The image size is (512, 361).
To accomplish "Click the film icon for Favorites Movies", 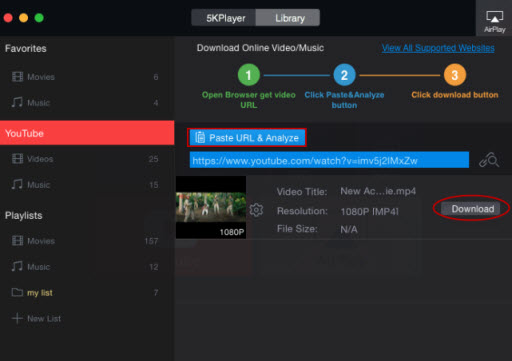I will click(17, 77).
